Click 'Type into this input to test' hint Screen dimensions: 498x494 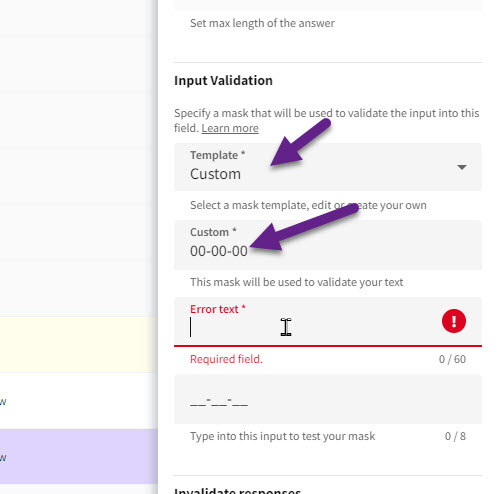(x=282, y=436)
